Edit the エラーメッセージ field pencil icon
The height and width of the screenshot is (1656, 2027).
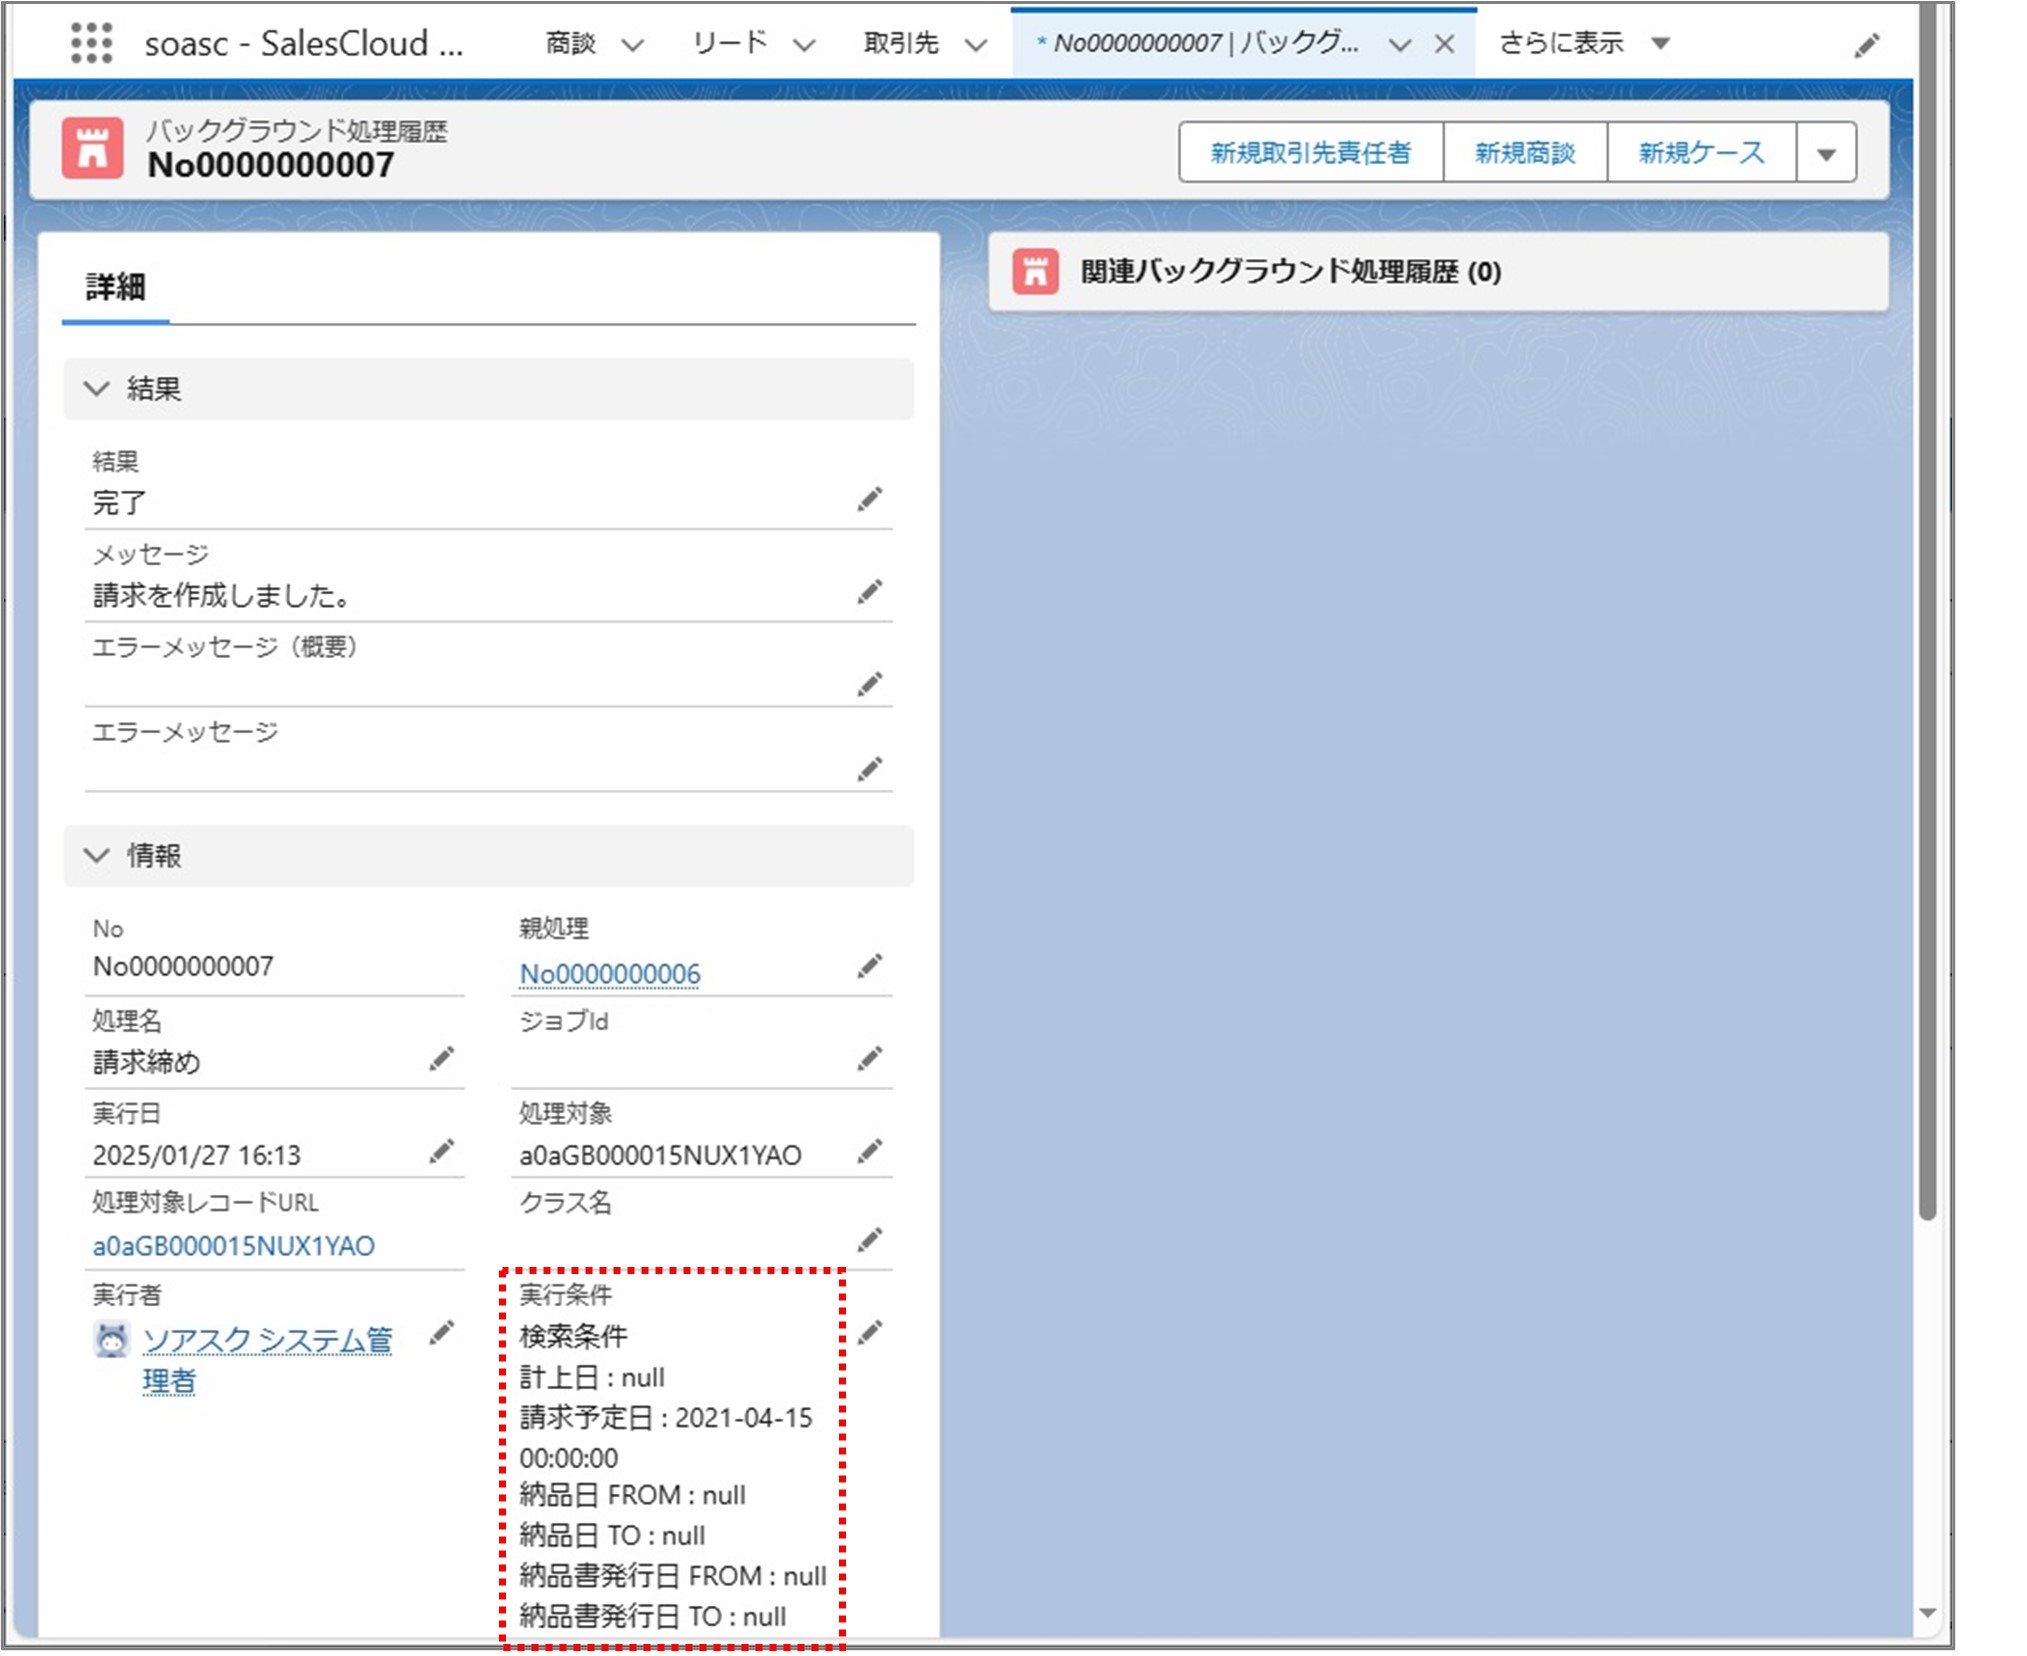(869, 769)
